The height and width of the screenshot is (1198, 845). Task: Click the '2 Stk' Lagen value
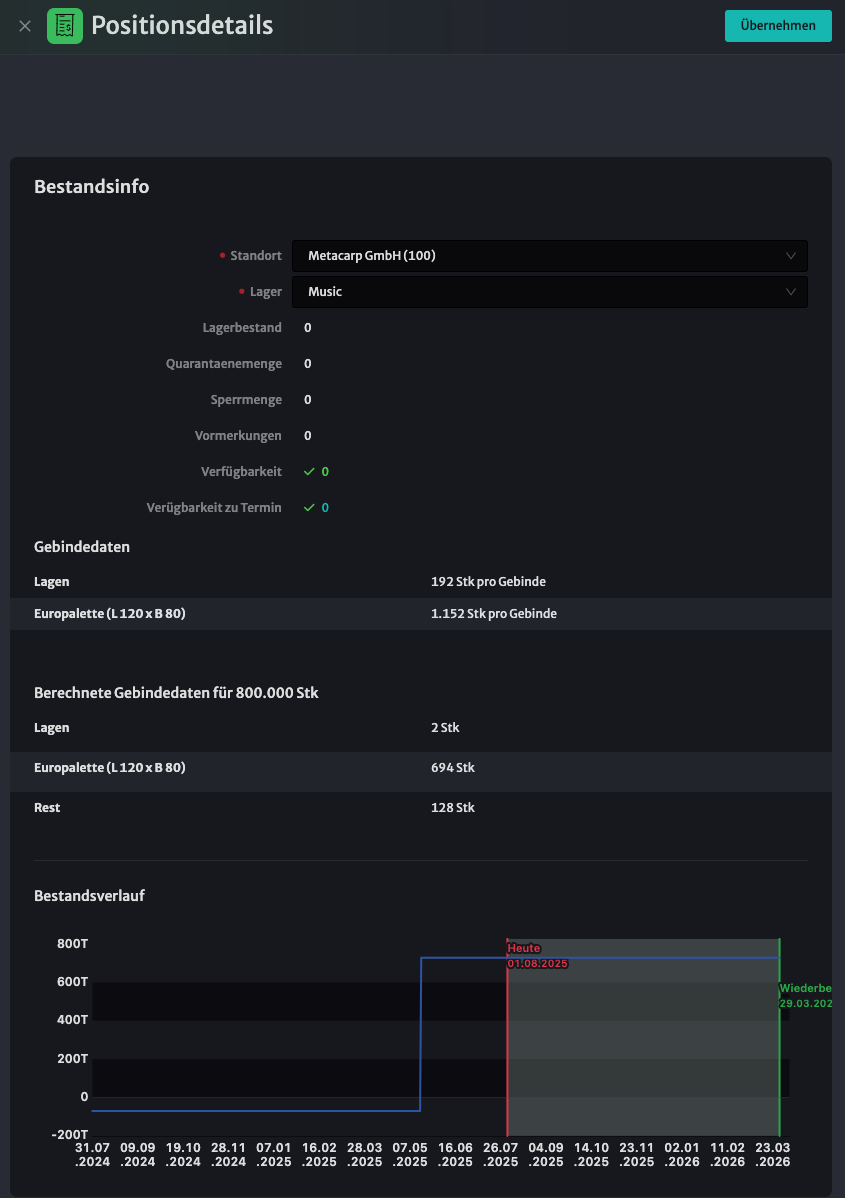[x=445, y=727]
